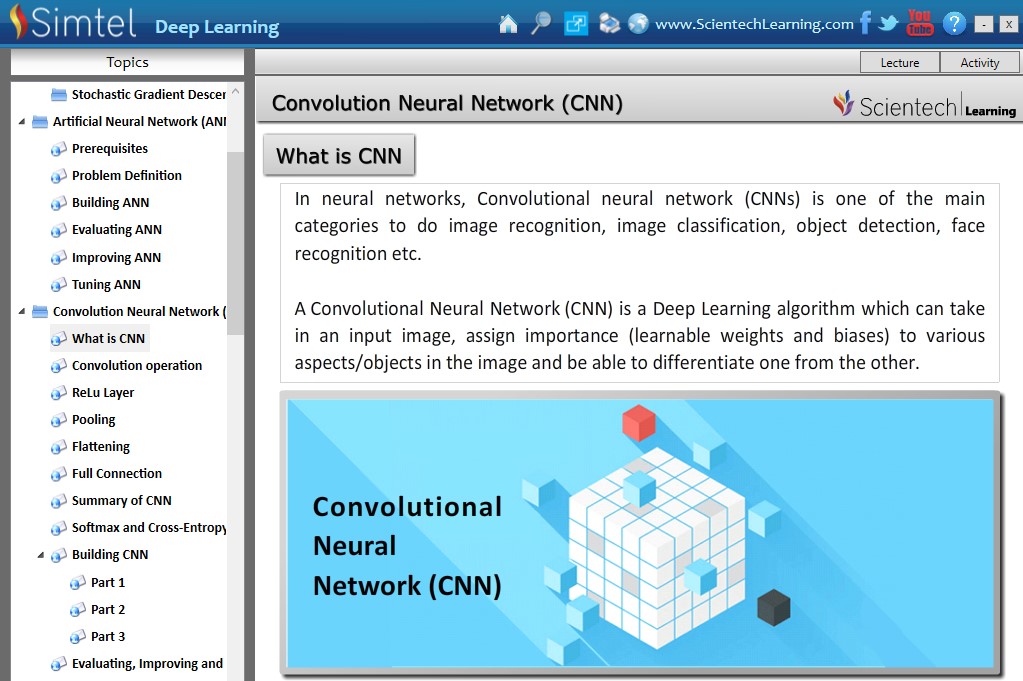Collapse the Building CNN node
The image size is (1023, 681).
[x=40, y=555]
